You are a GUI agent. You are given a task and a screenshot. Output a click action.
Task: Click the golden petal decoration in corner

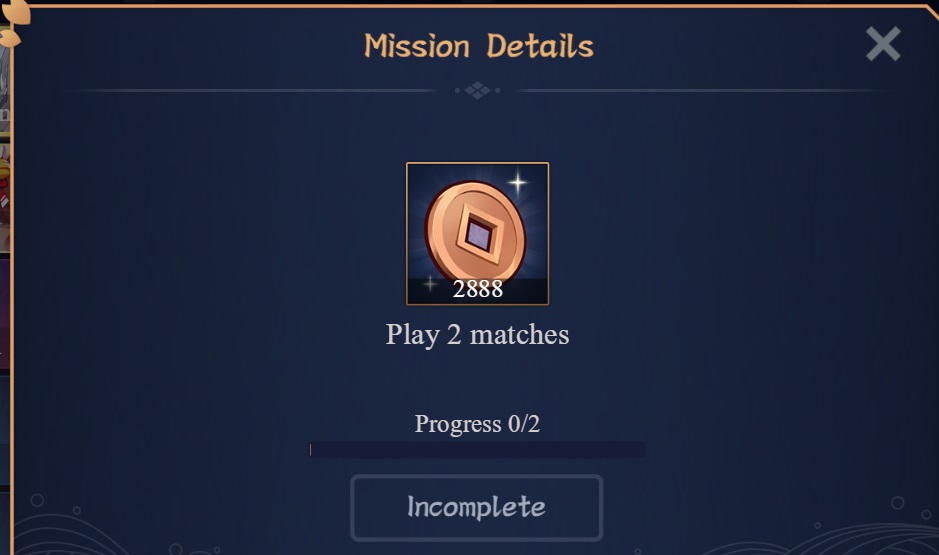tap(14, 21)
